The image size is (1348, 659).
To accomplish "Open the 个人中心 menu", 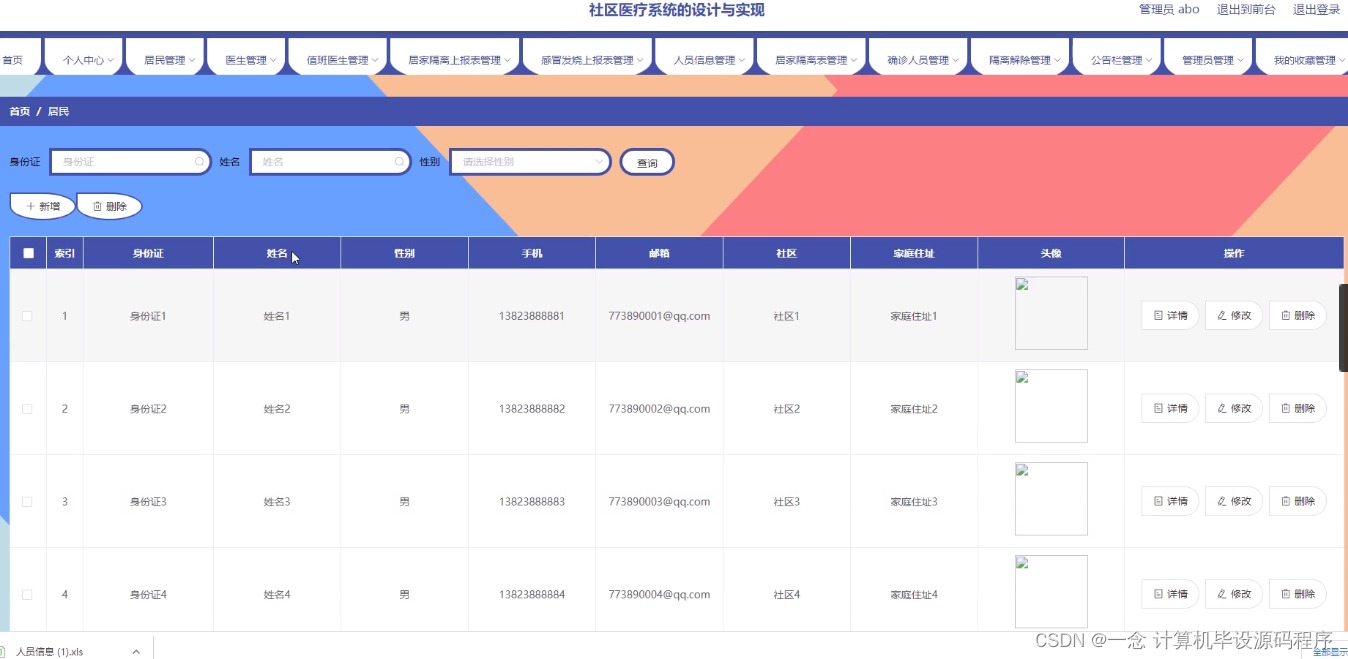I will click(83, 58).
